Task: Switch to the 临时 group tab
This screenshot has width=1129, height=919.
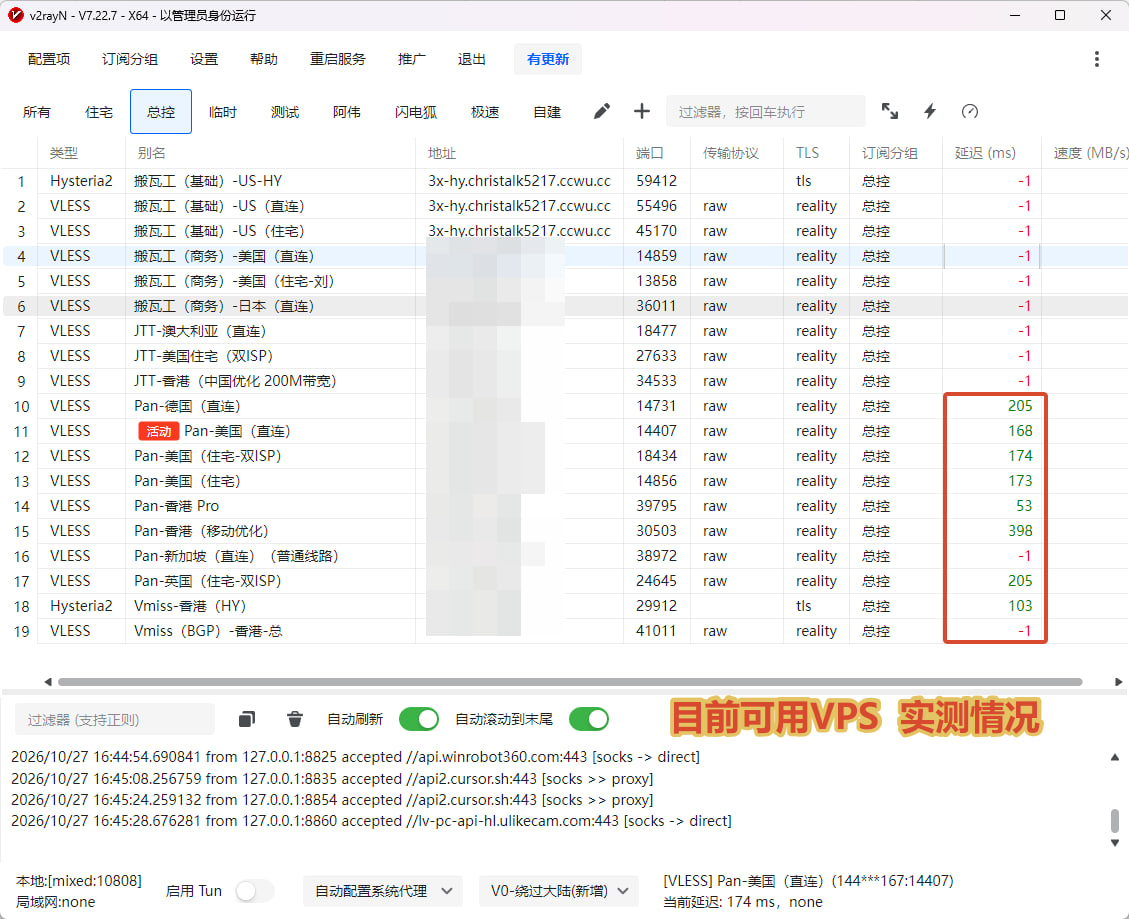Action: click(222, 112)
